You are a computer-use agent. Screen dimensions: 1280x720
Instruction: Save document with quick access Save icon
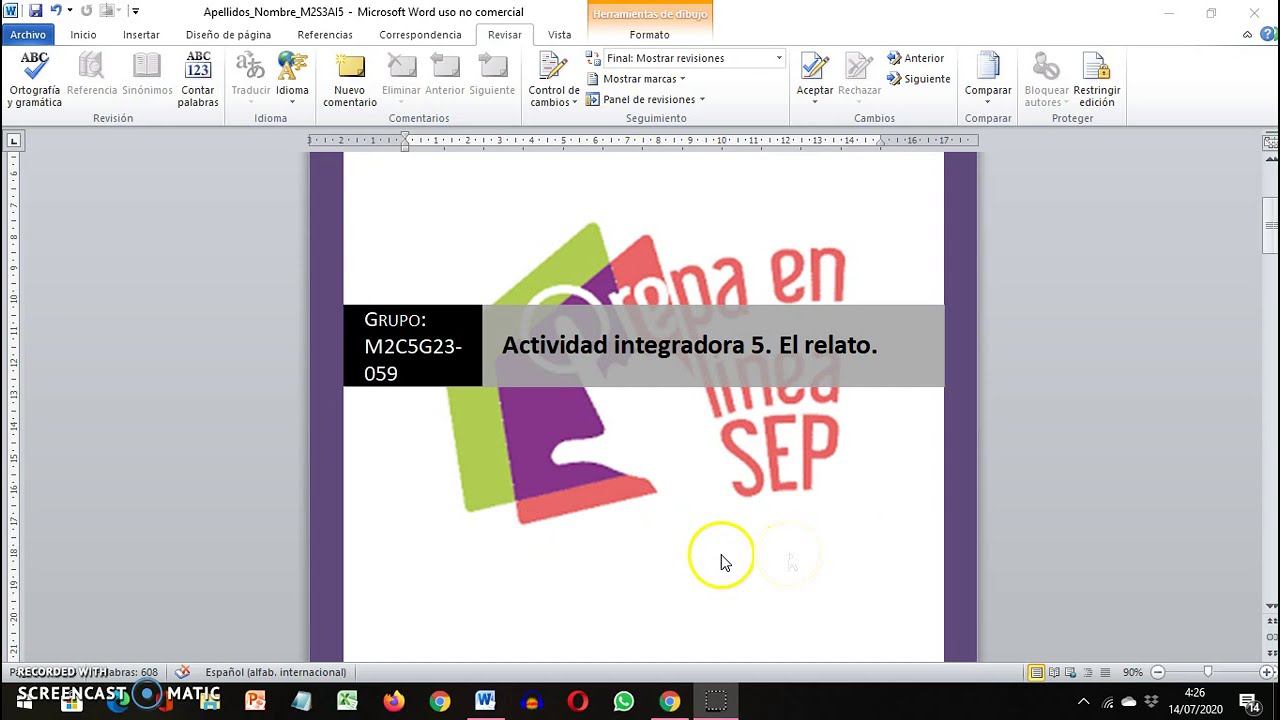tap(35, 11)
